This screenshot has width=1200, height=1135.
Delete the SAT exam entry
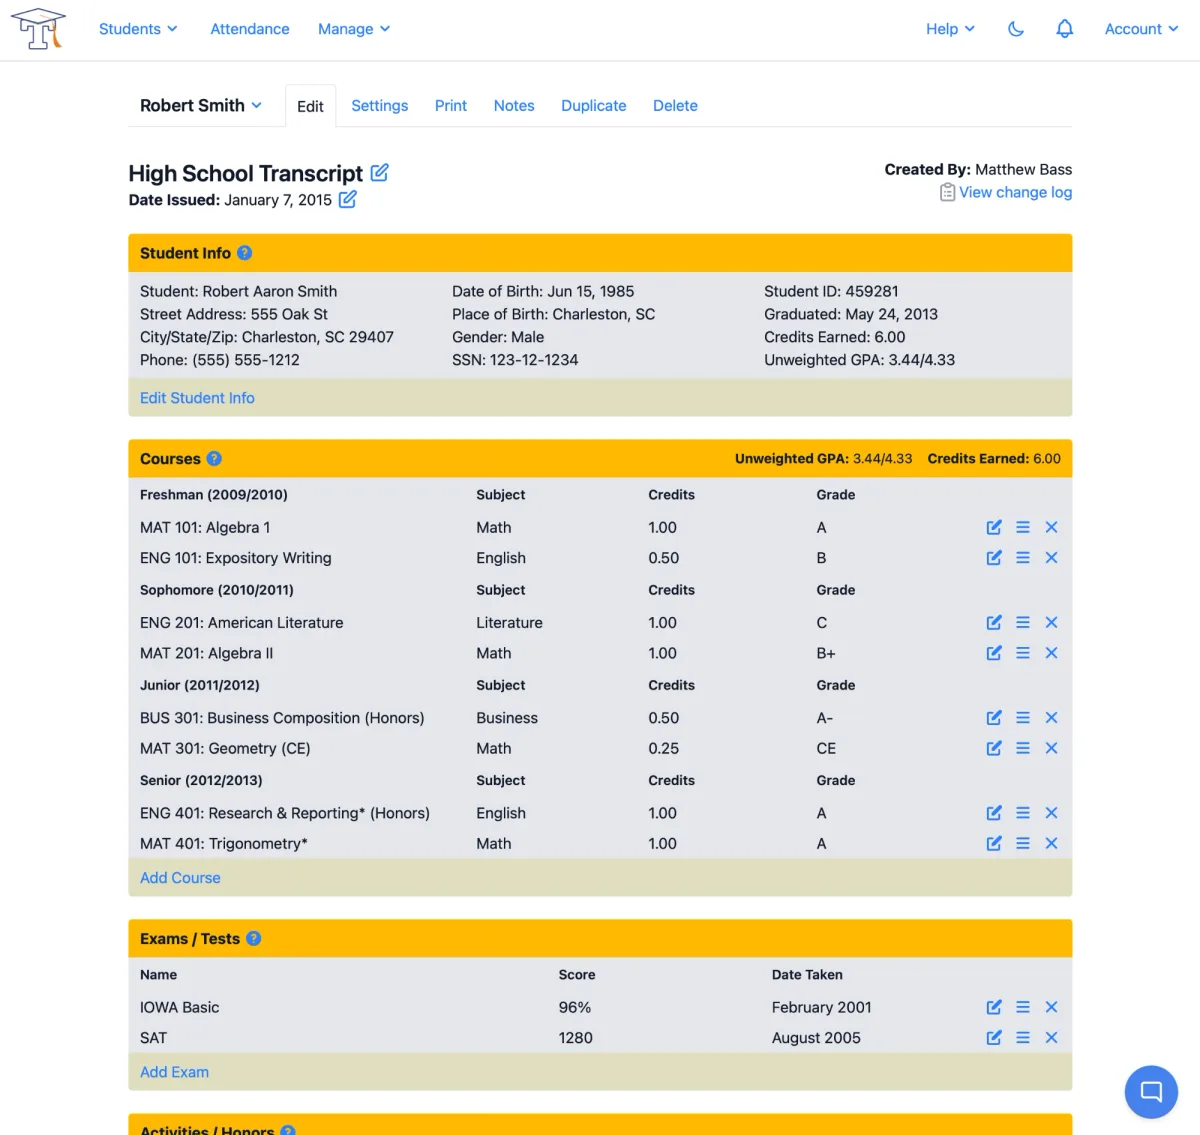click(x=1051, y=1038)
